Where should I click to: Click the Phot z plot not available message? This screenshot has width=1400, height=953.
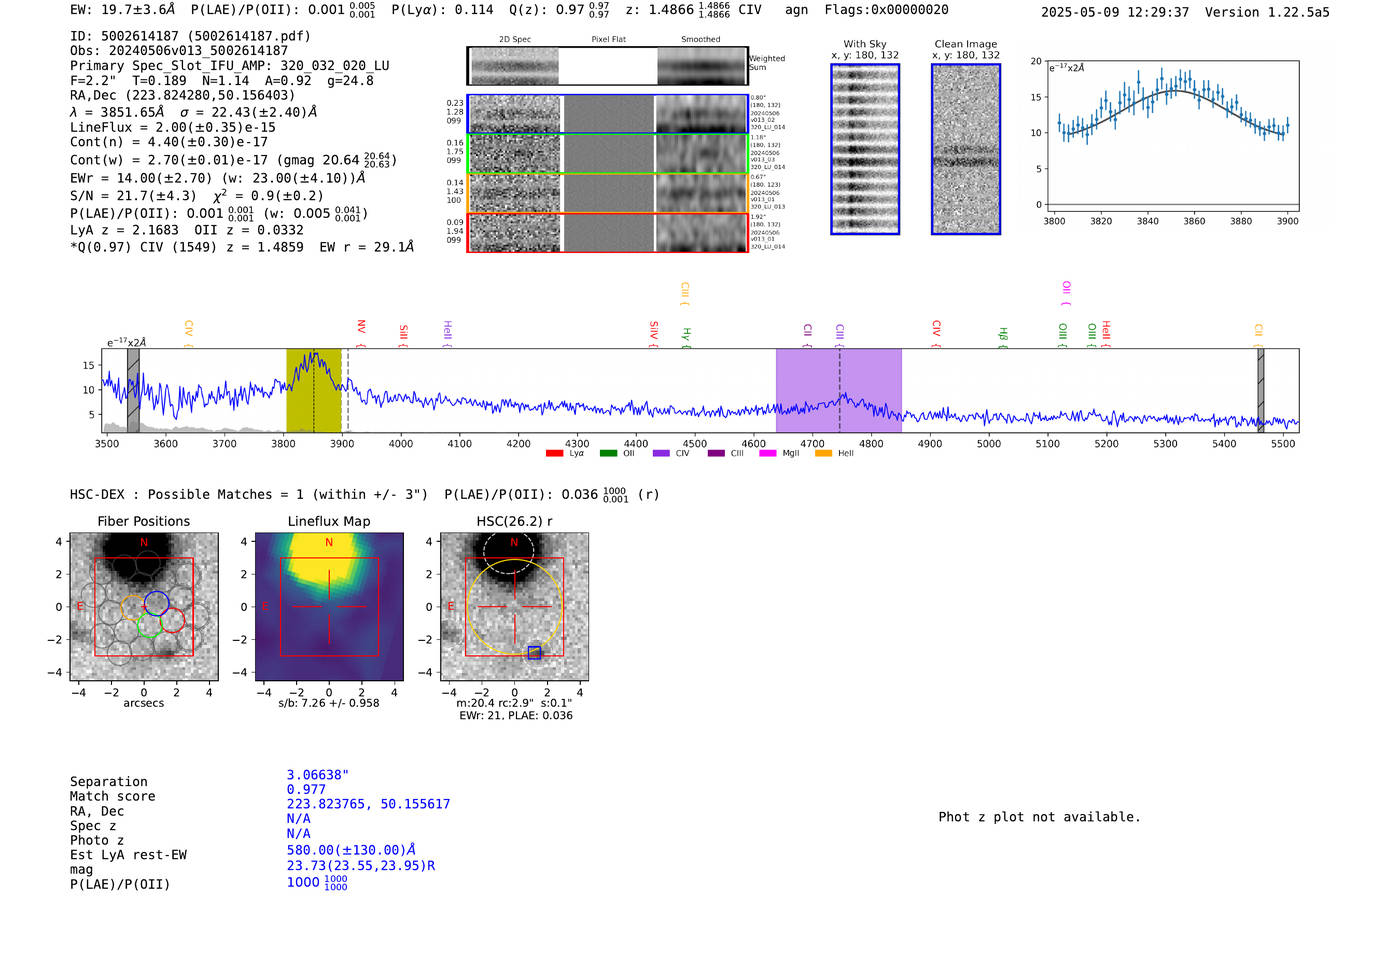[1039, 817]
